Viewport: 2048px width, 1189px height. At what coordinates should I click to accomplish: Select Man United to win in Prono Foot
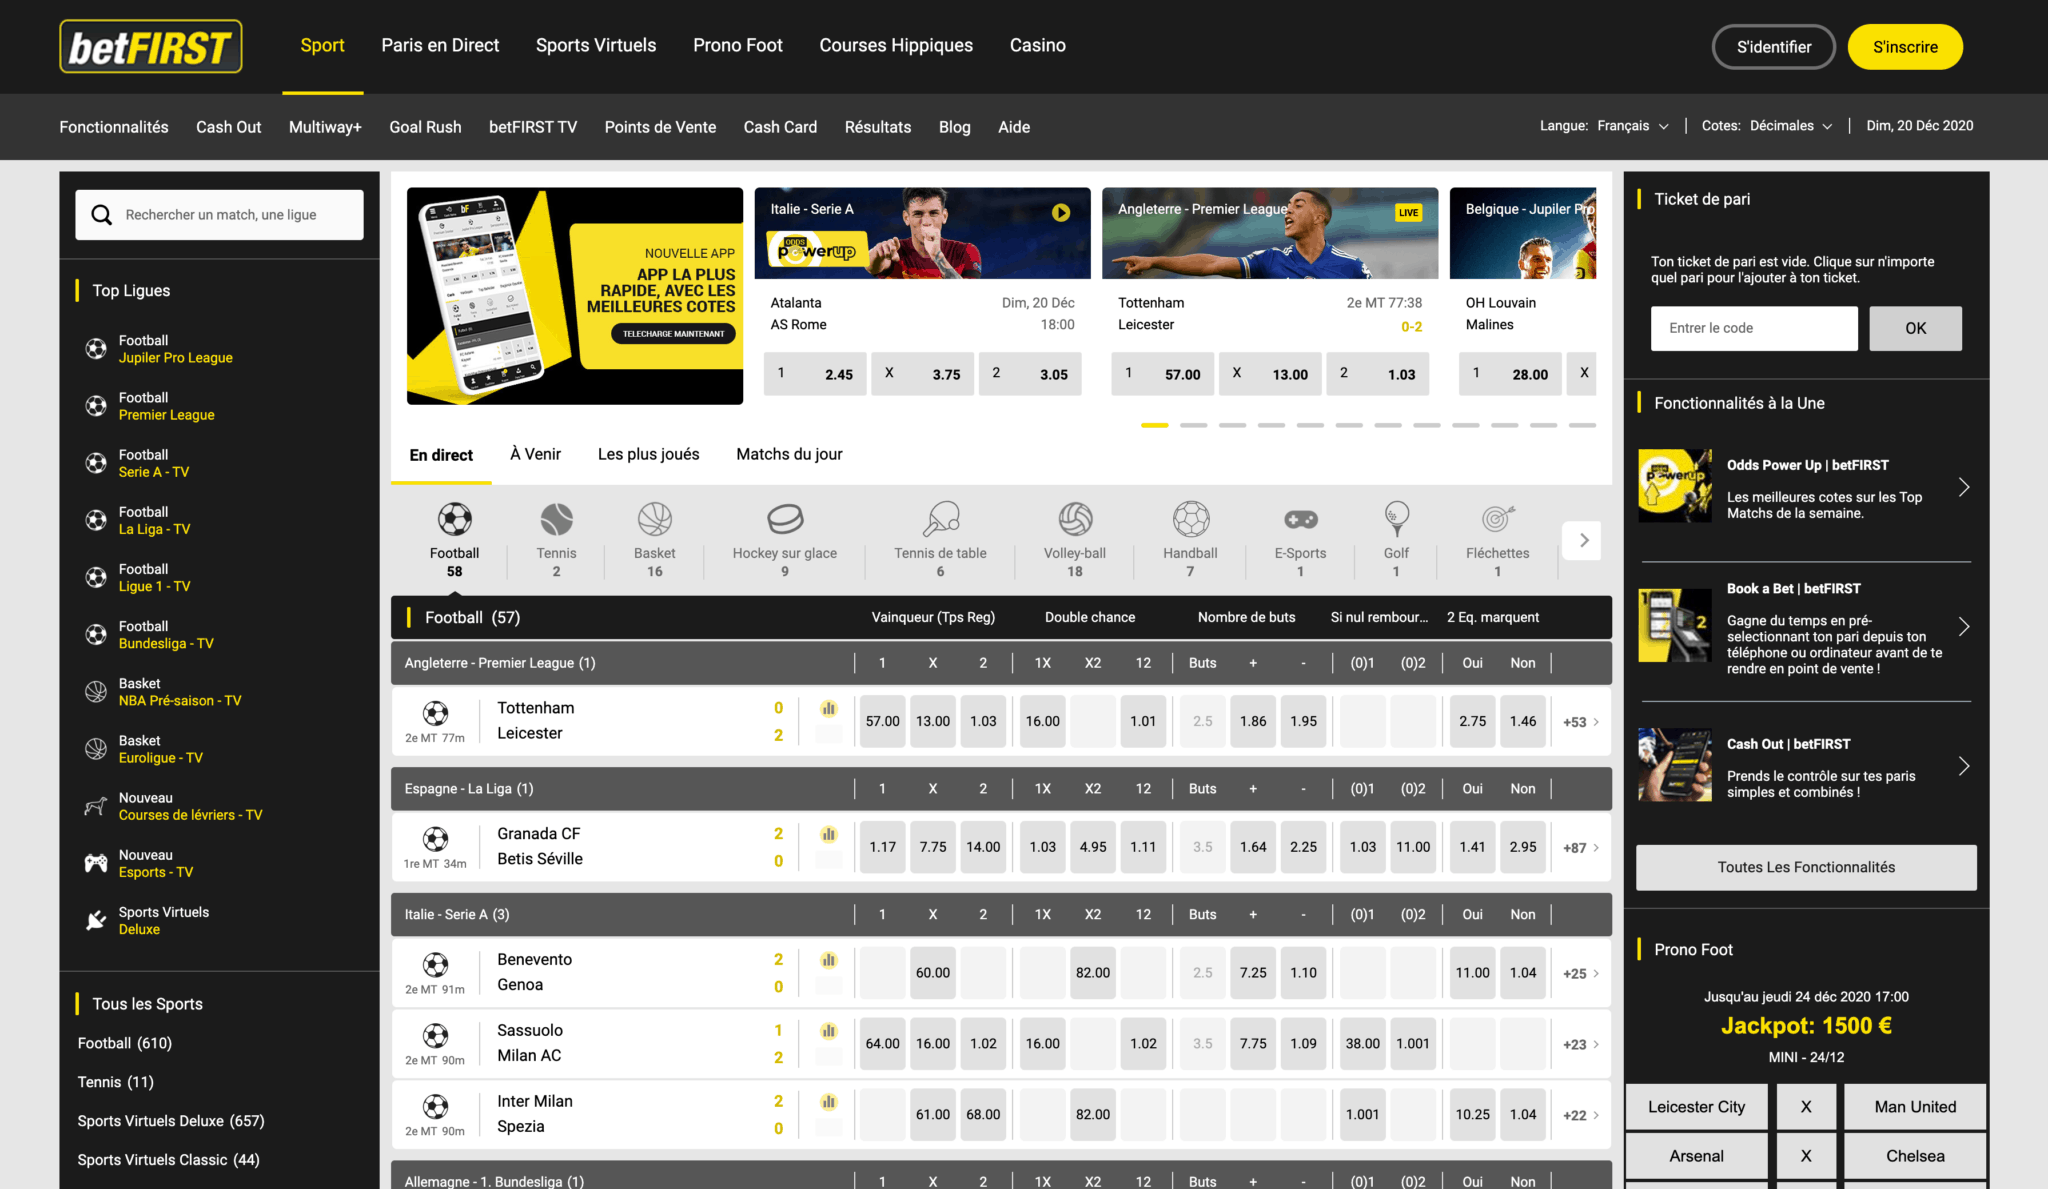[x=1914, y=1106]
